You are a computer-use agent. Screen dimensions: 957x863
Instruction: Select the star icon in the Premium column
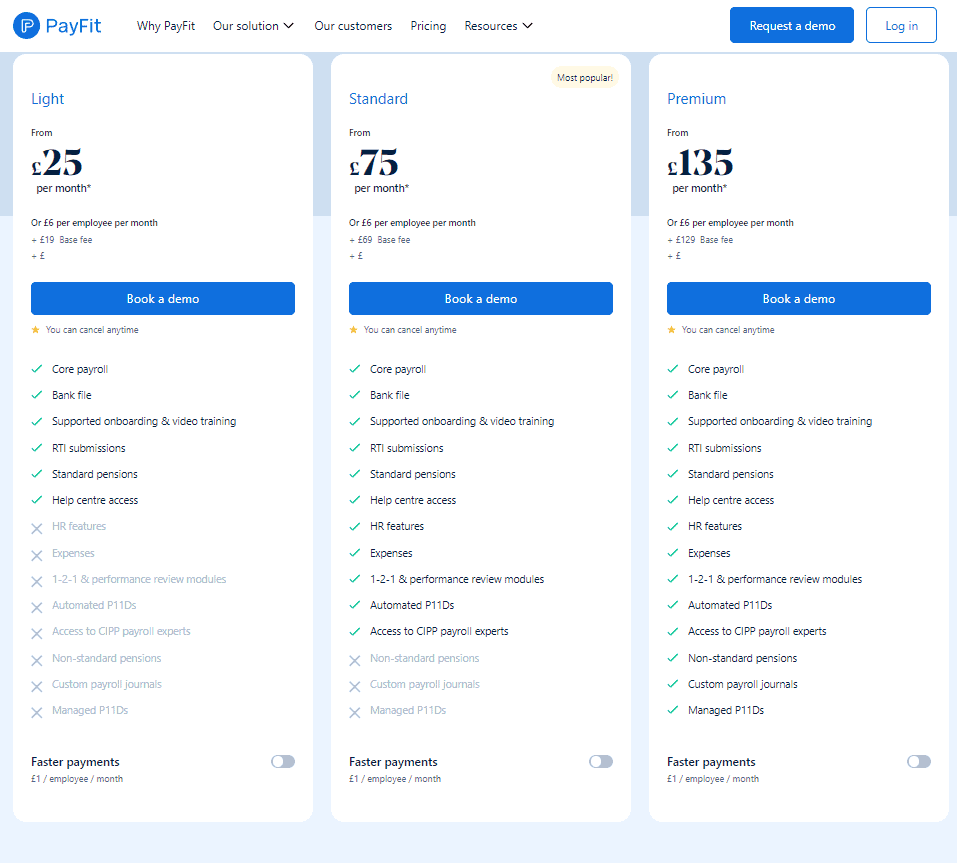tap(672, 329)
